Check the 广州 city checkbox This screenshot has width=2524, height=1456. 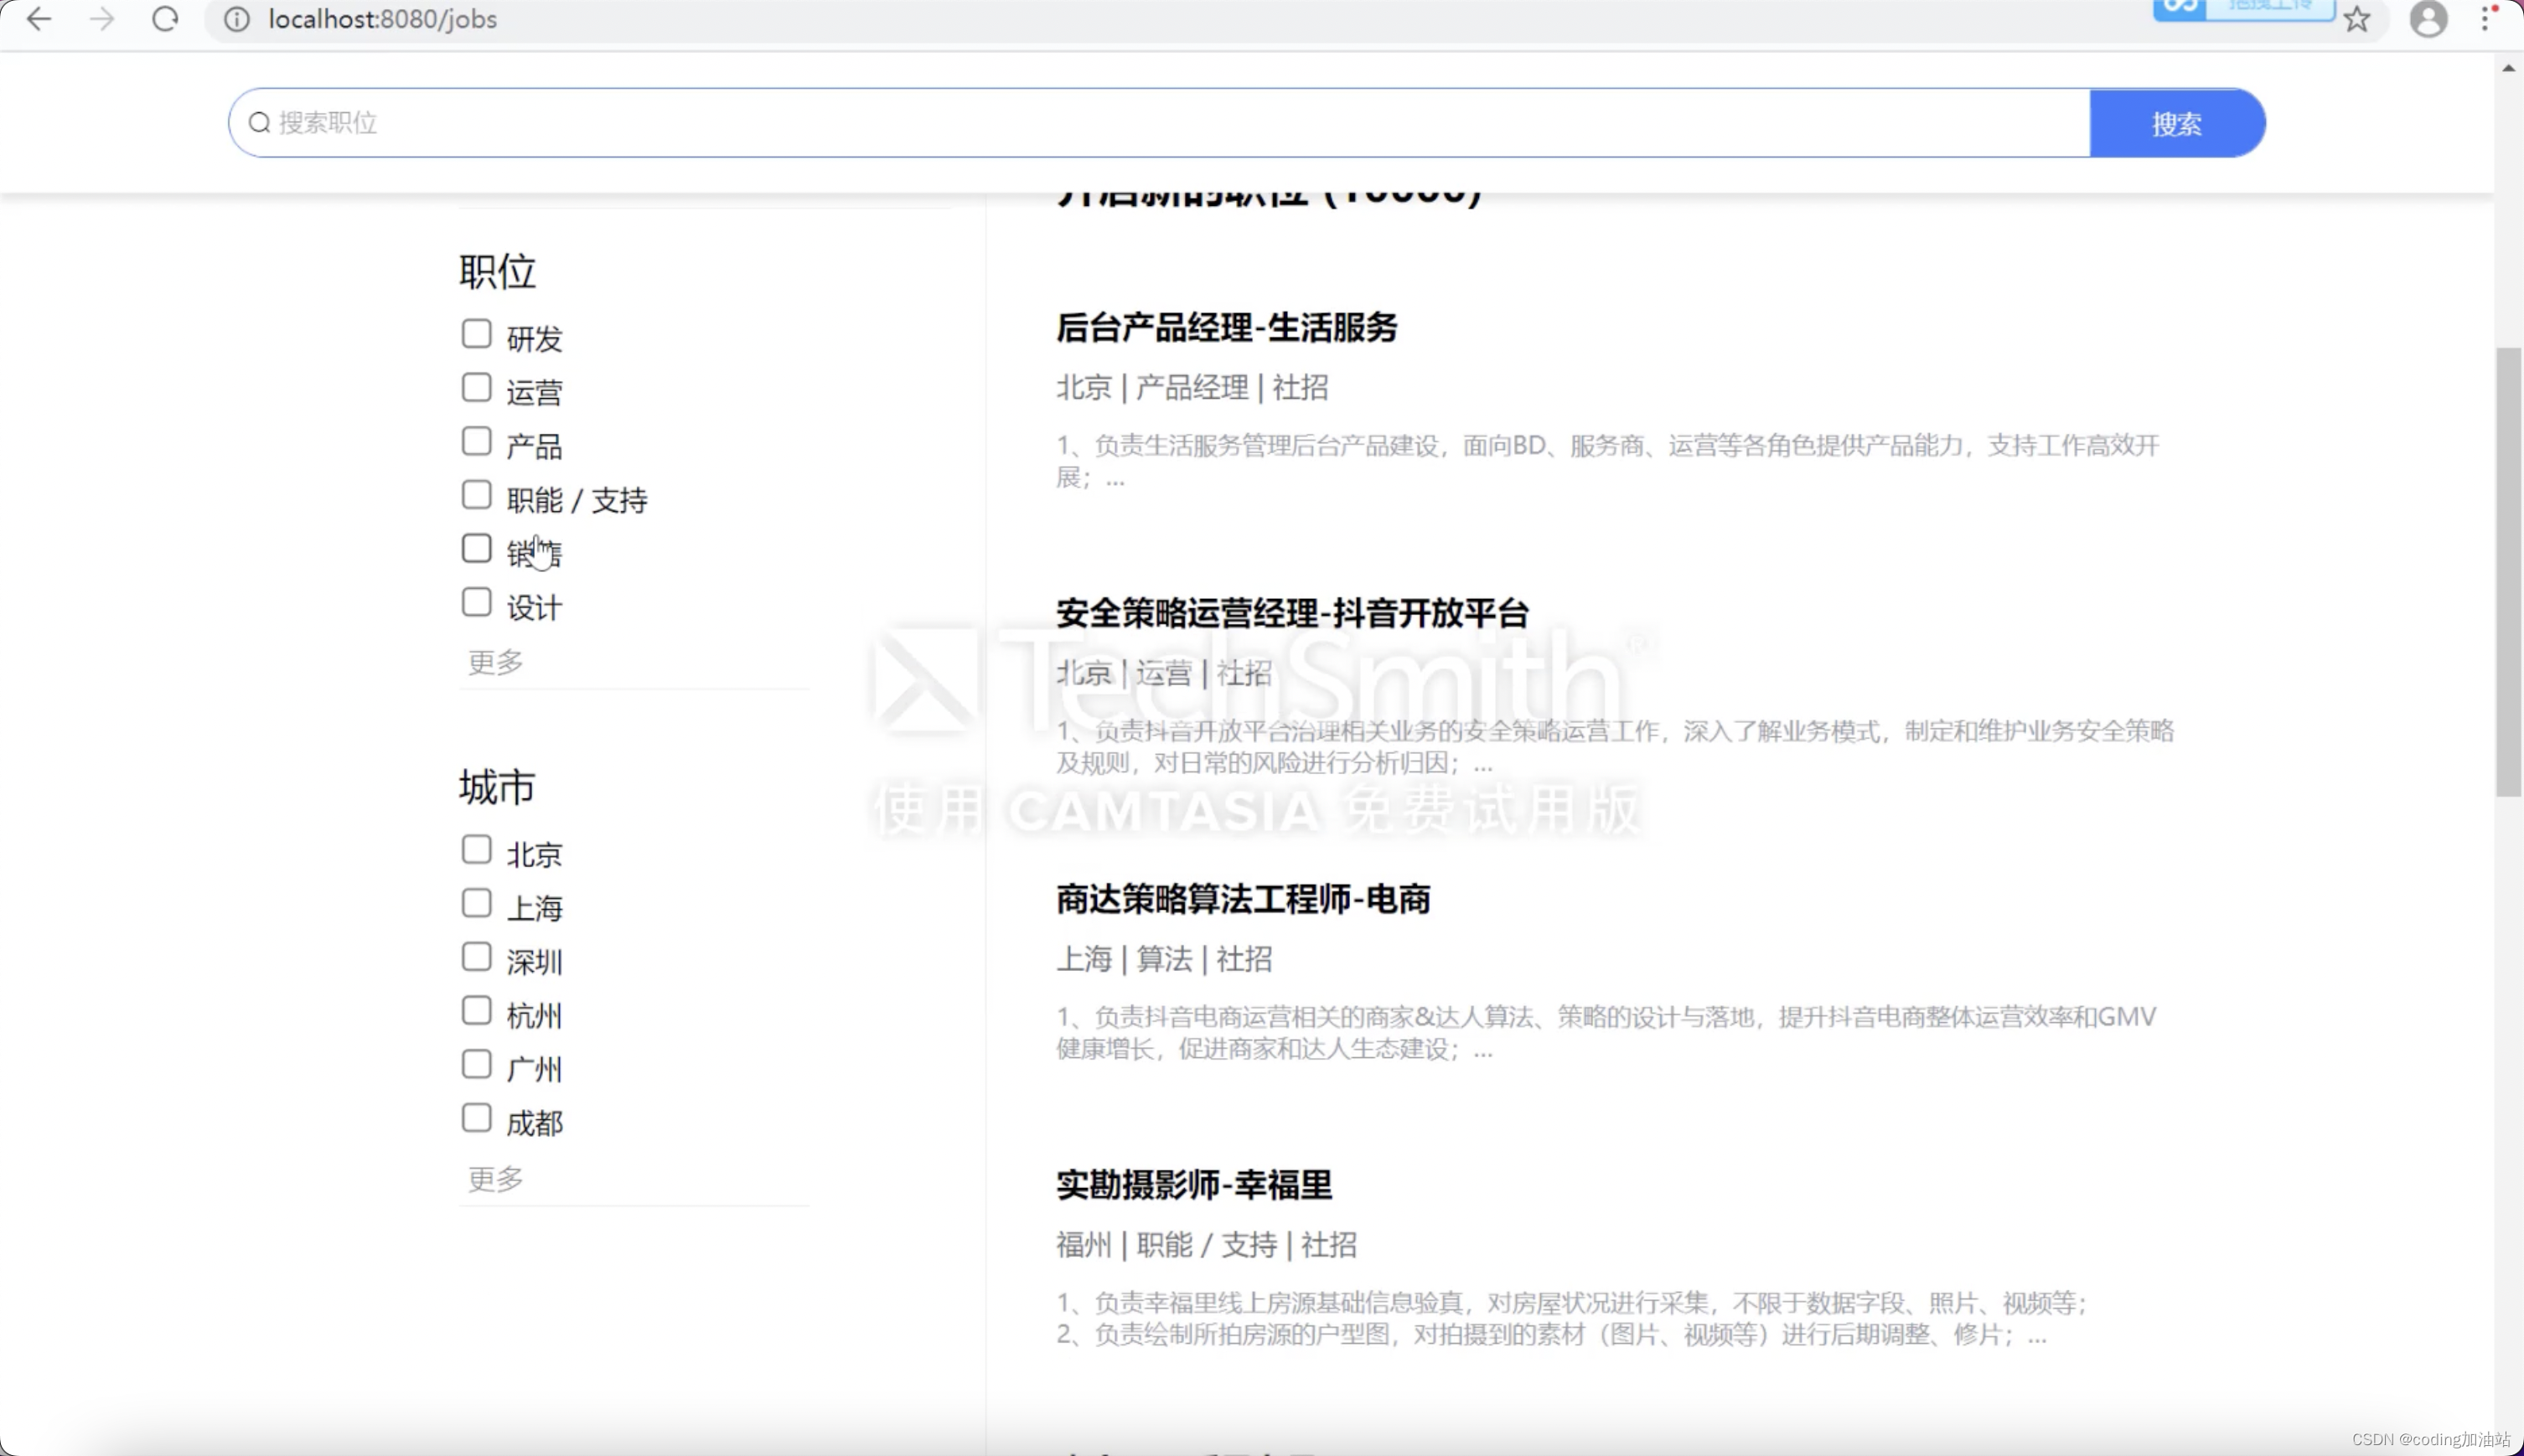[476, 1064]
